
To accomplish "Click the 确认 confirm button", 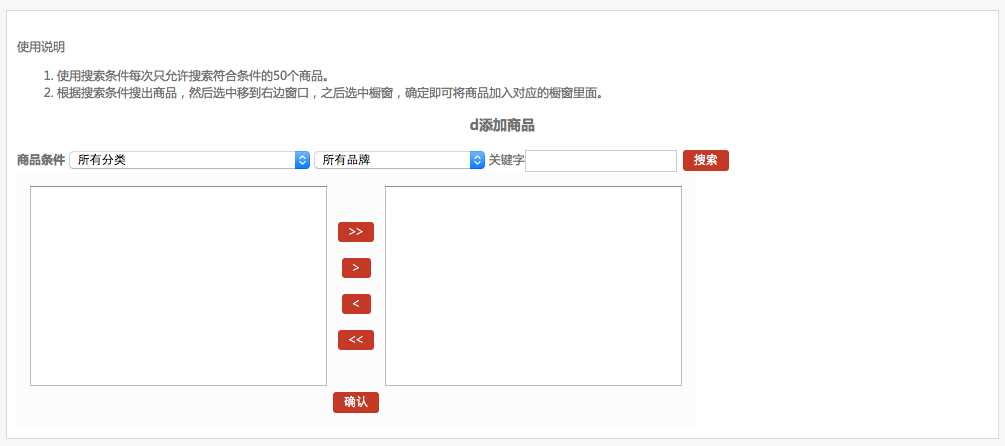I will 356,402.
